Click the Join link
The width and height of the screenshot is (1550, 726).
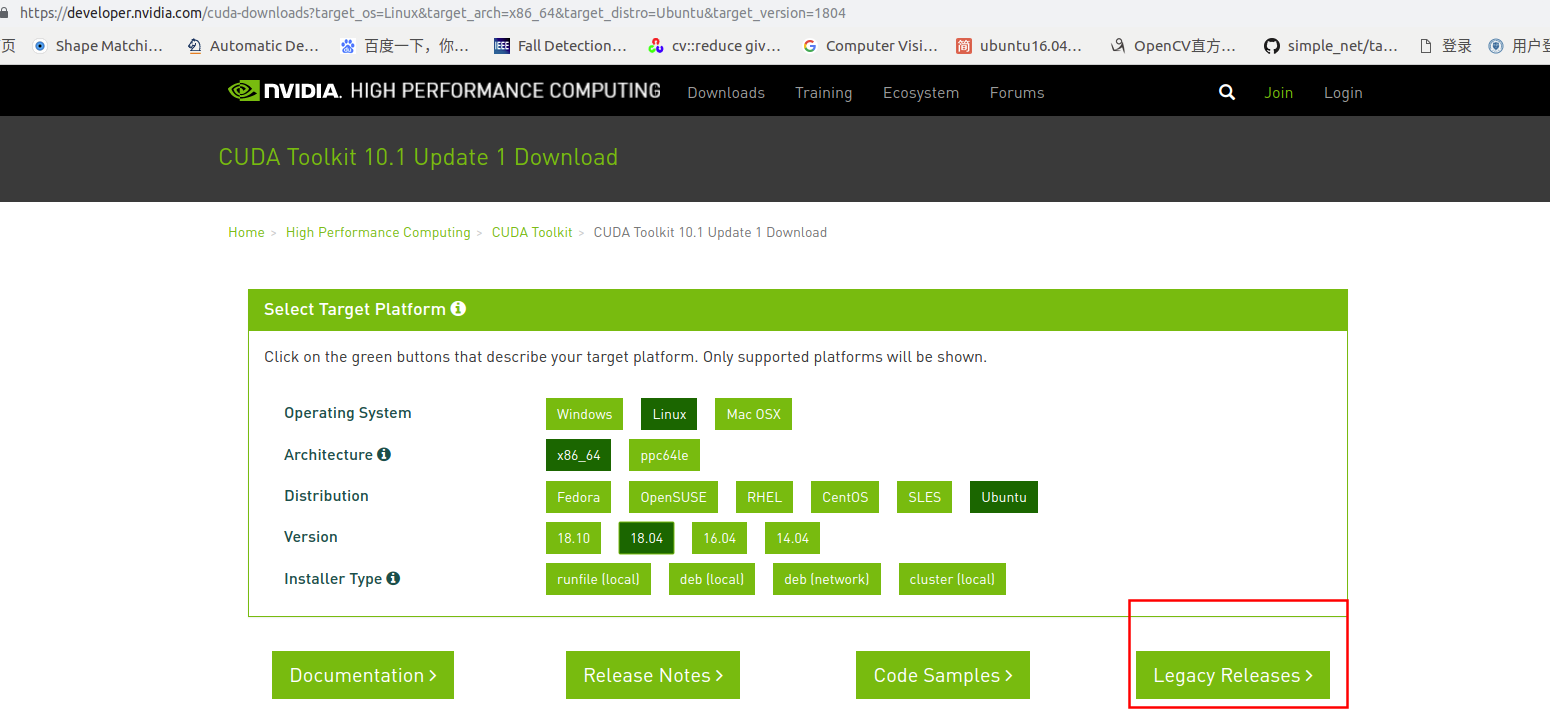coord(1278,92)
